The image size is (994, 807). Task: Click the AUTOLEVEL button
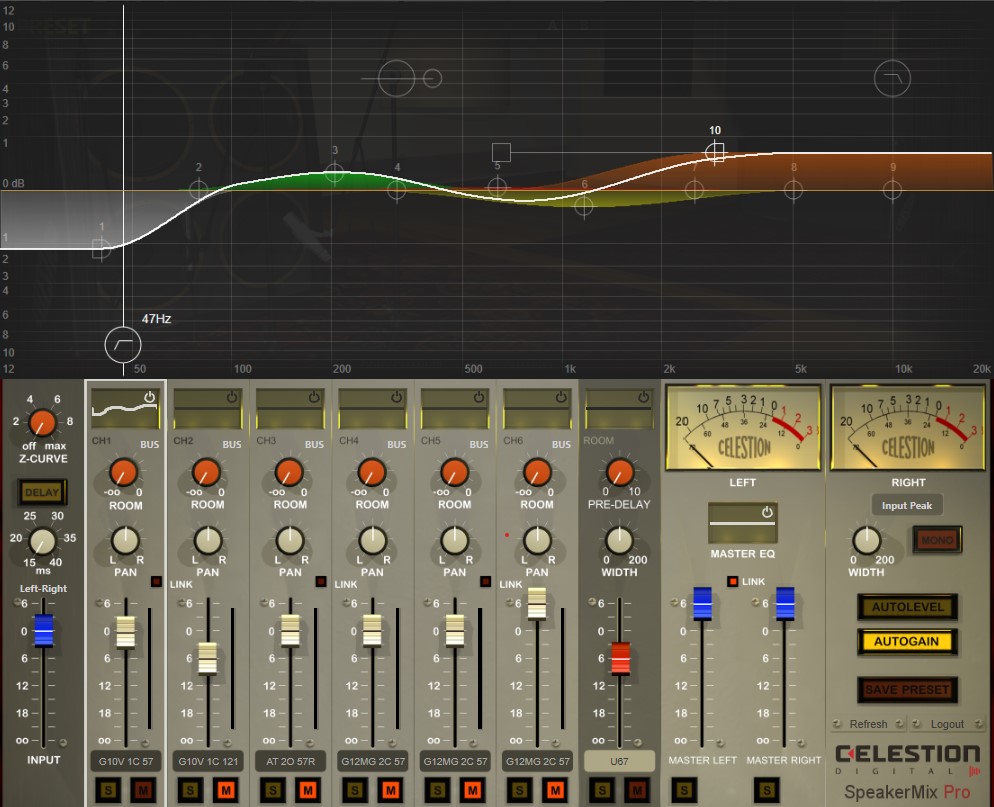(x=907, y=607)
